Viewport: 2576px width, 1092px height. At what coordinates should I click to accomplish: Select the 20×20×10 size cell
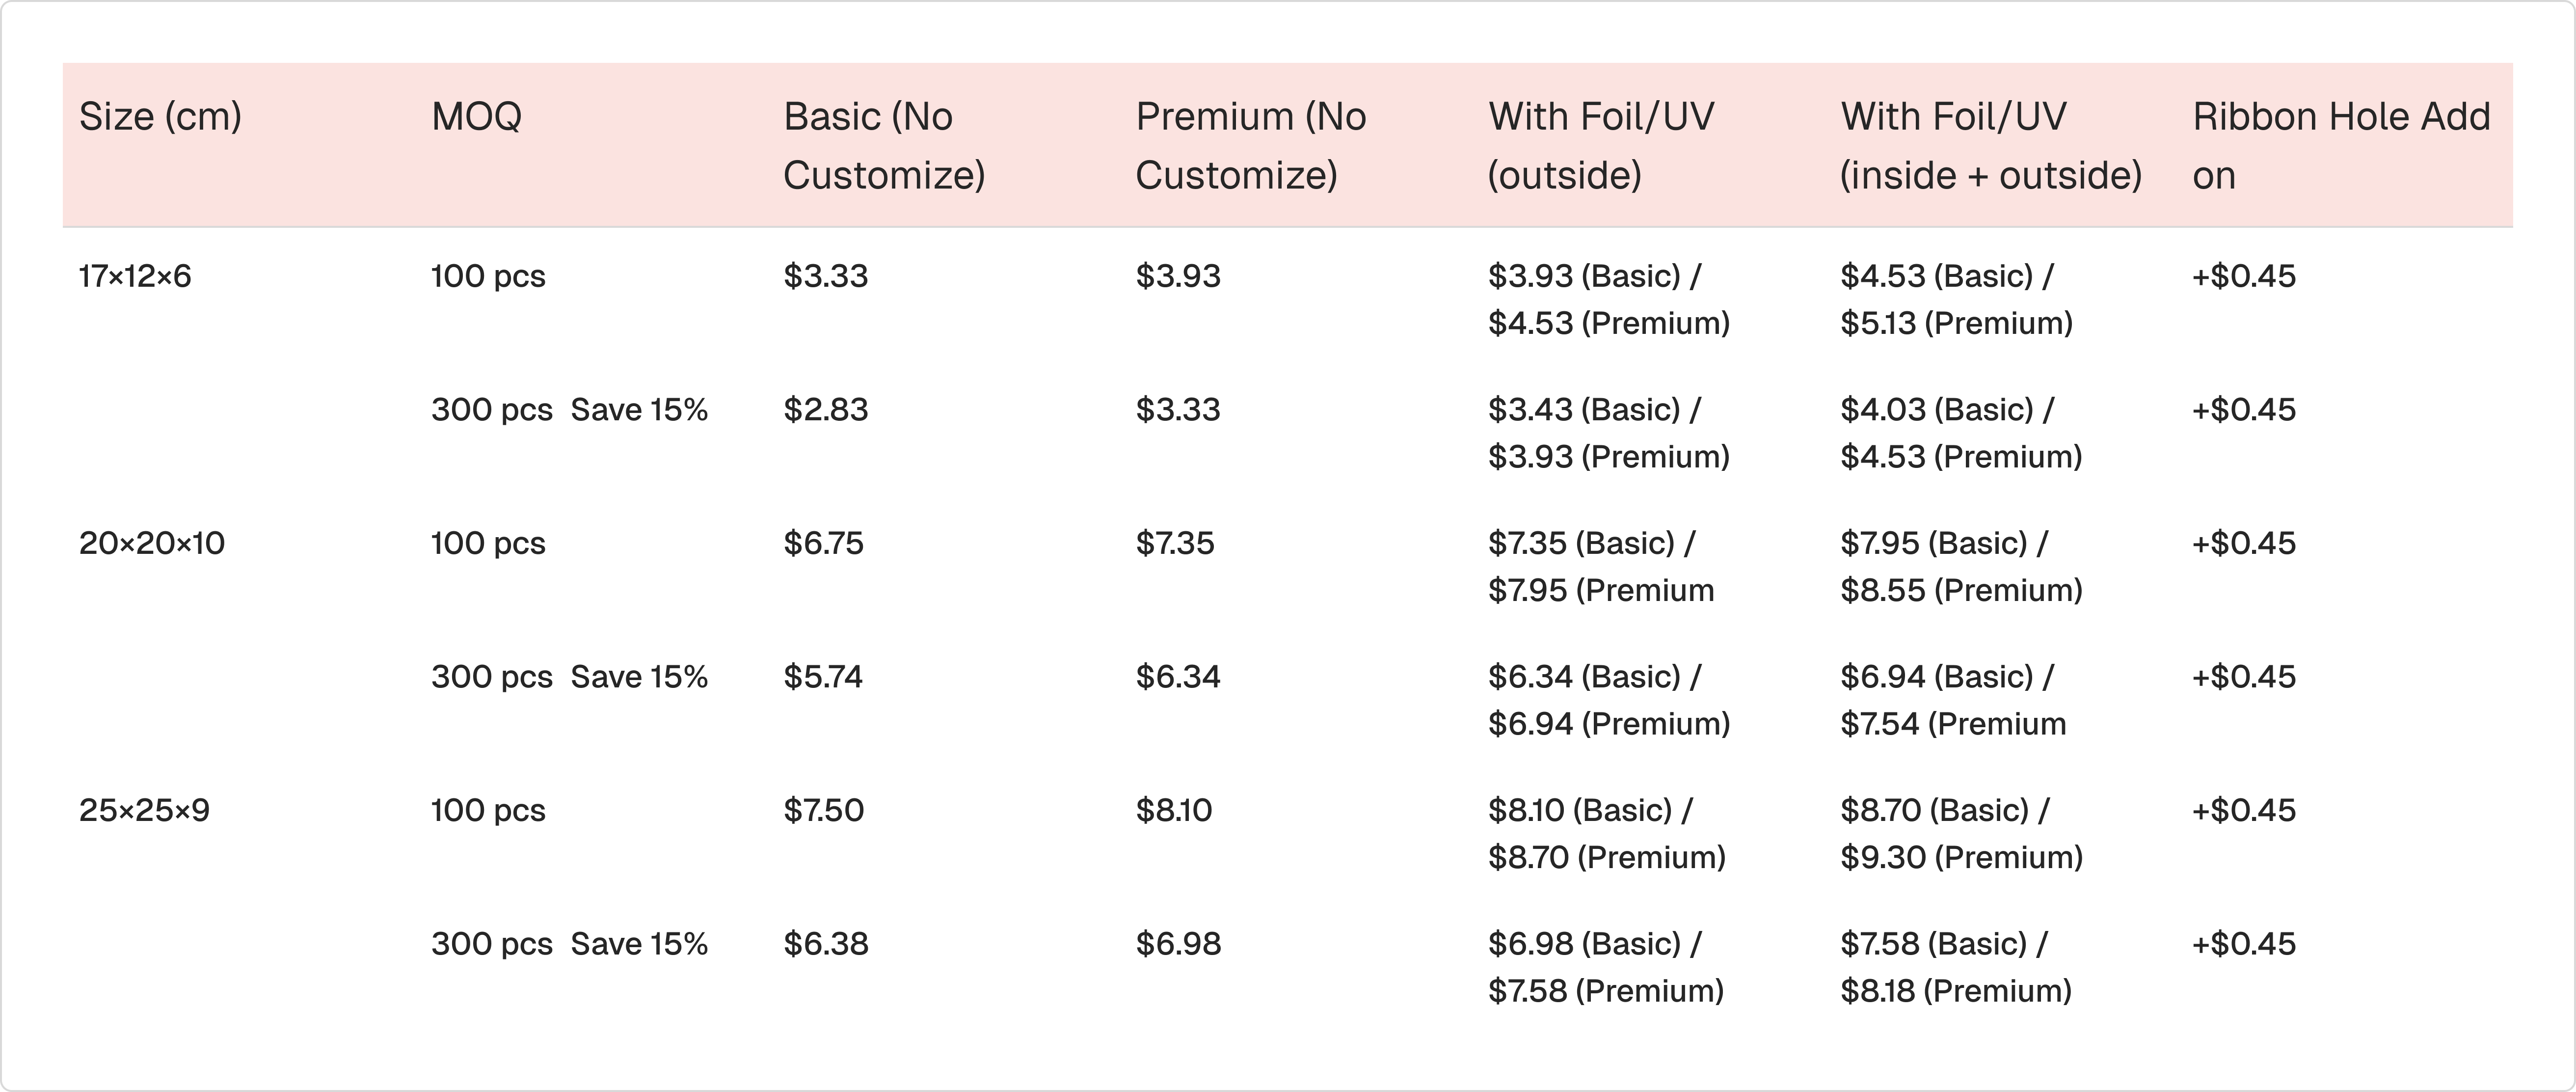tap(152, 543)
